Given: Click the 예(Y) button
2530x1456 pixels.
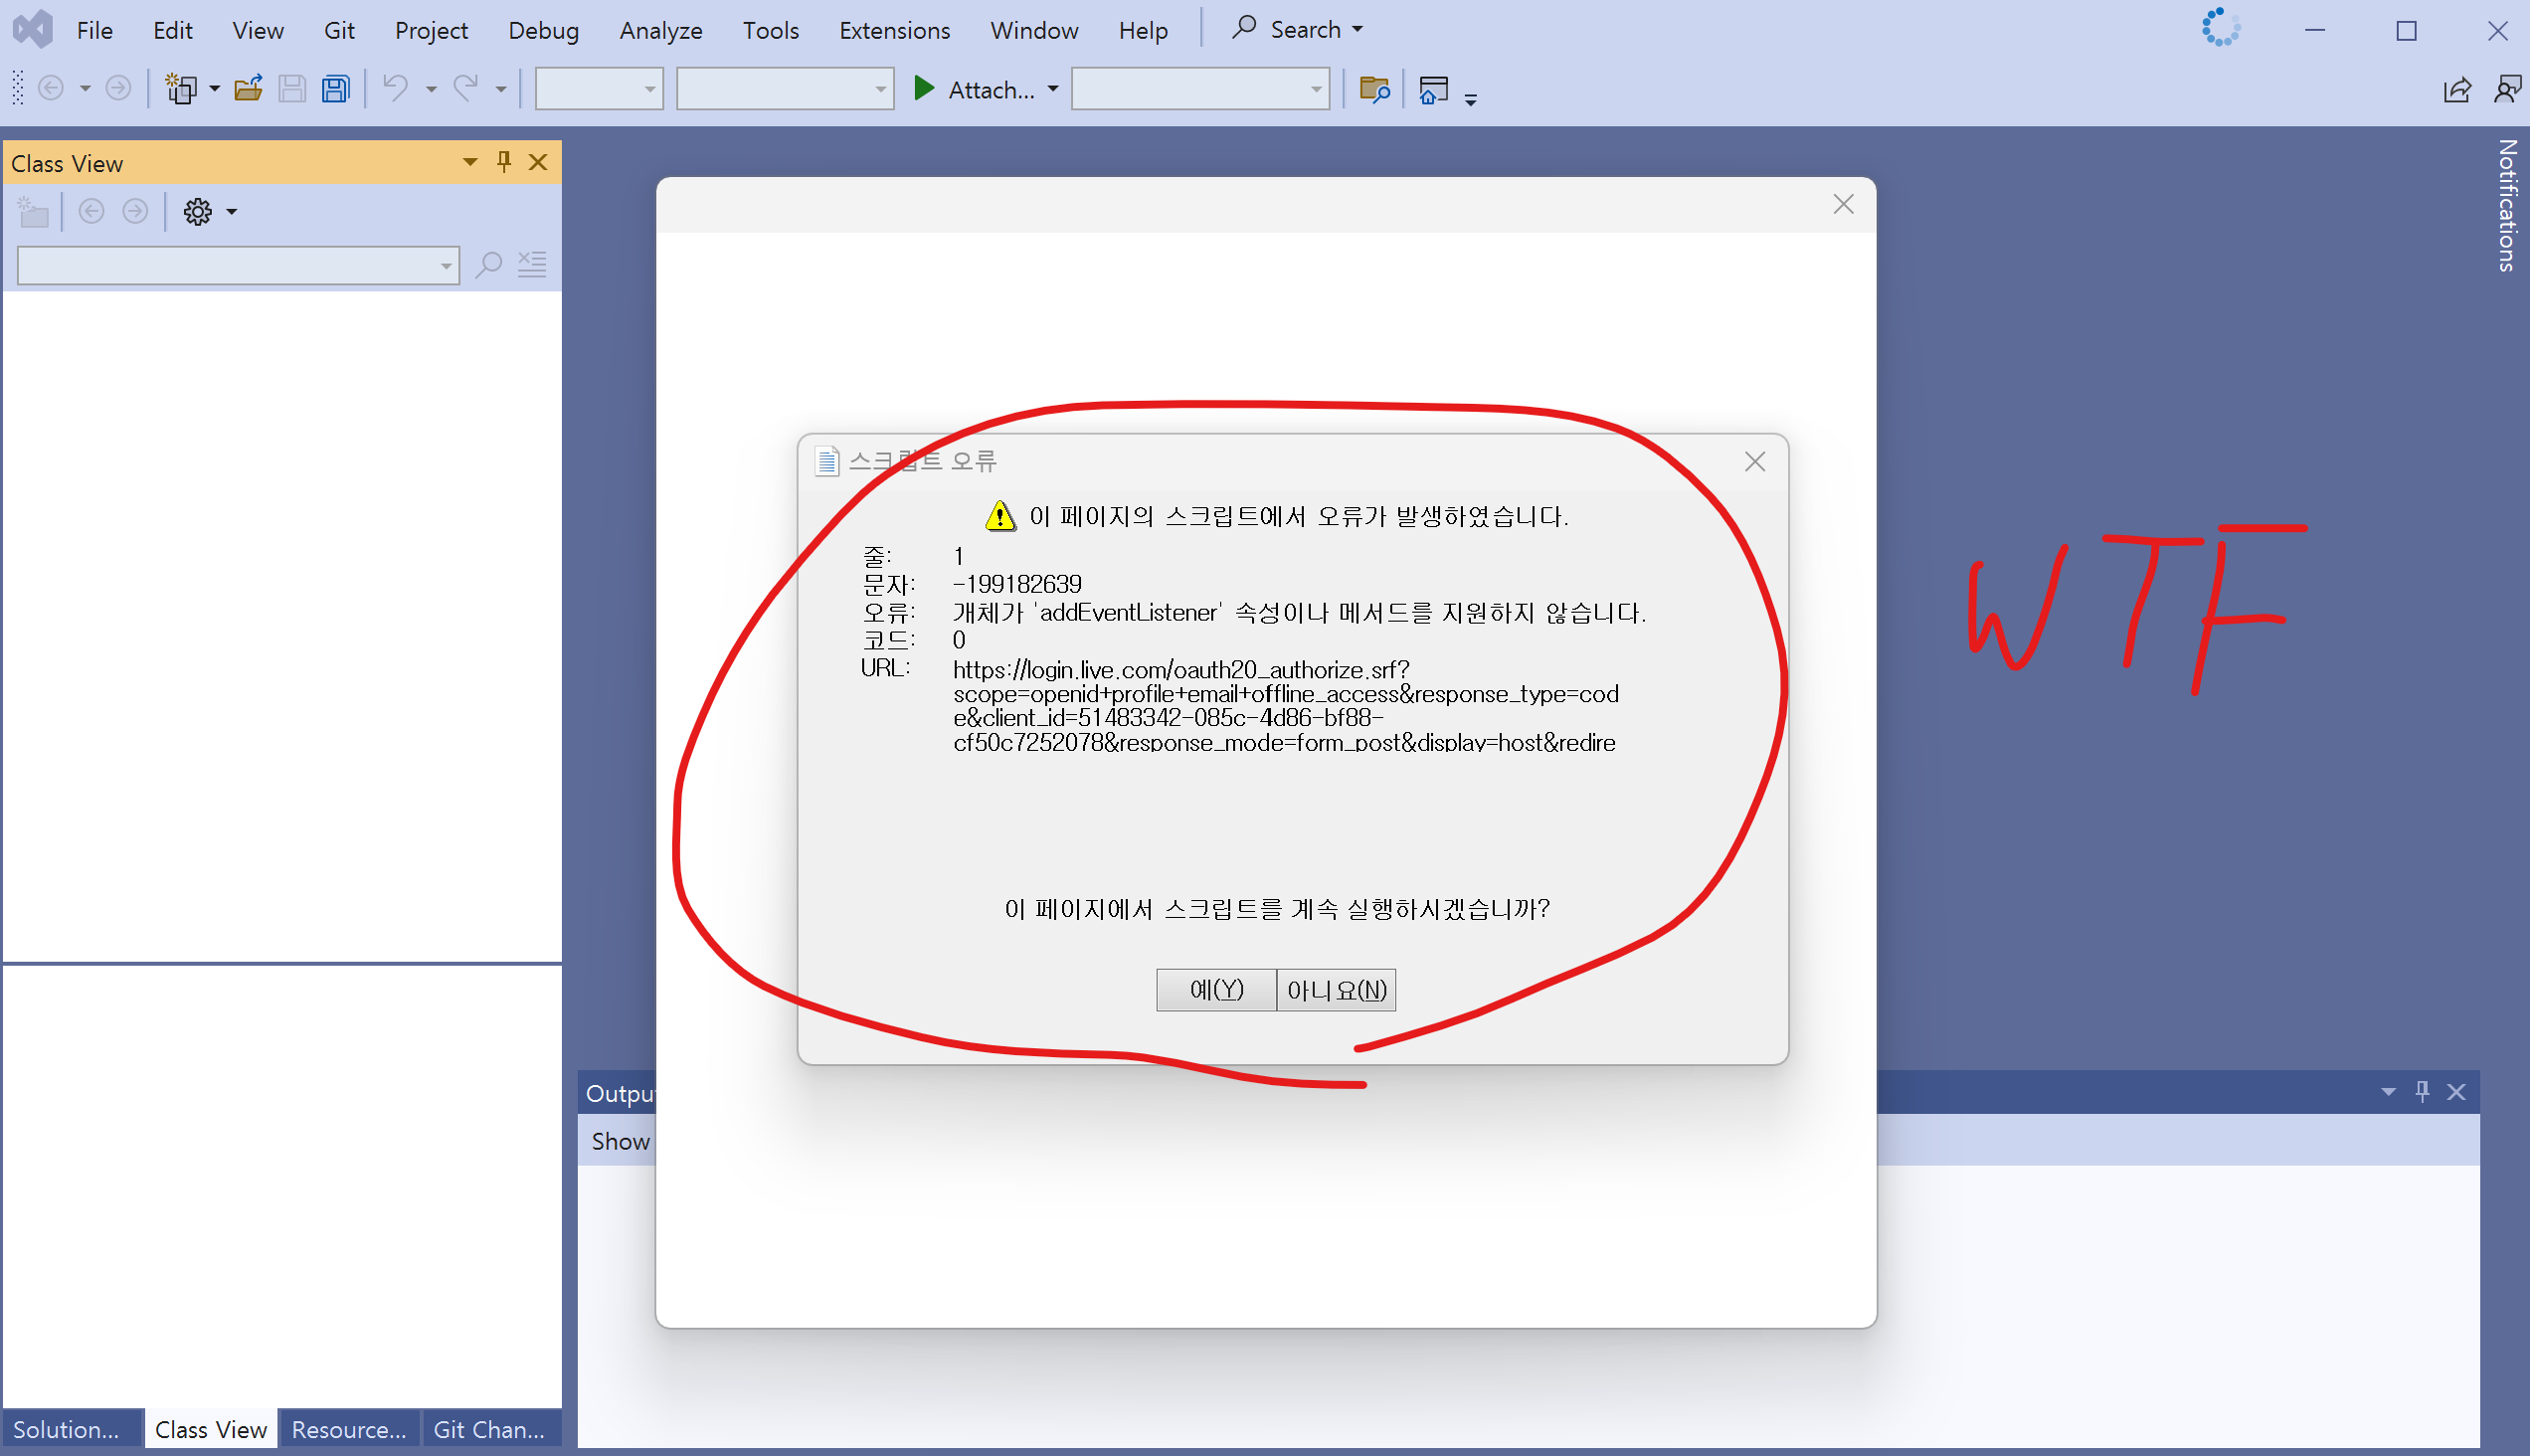Looking at the screenshot, I should tap(1216, 990).
